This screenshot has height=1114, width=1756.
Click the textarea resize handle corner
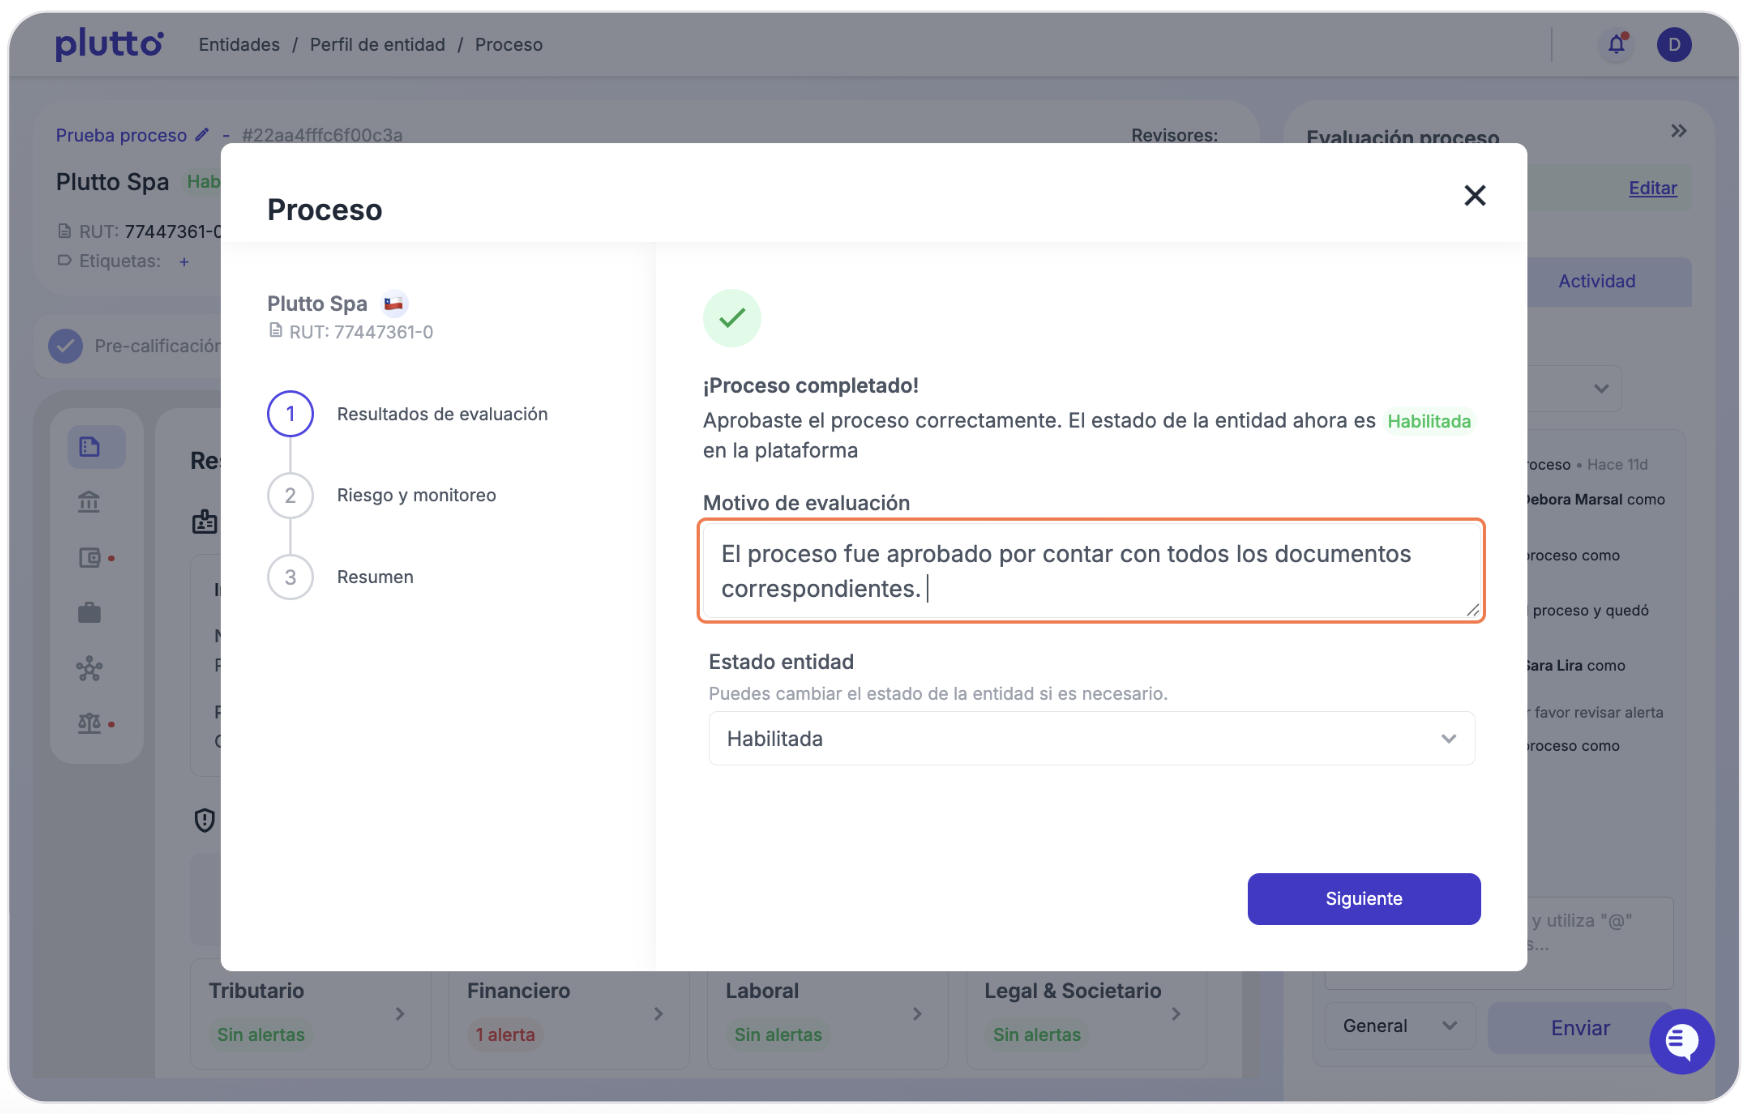(1472, 610)
